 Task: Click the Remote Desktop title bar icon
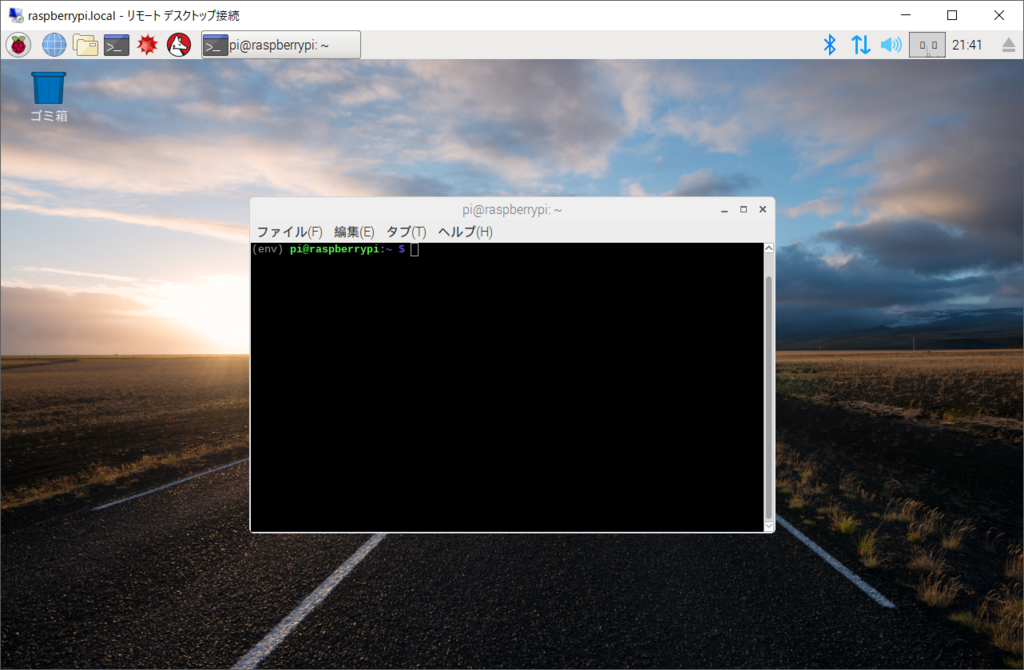click(x=16, y=15)
